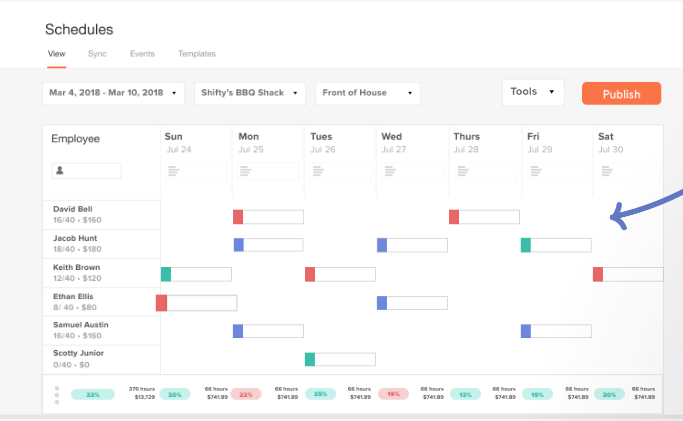Select Keith Brown's Tuesday red shift
The height and width of the screenshot is (421, 683).
pyautogui.click(x=340, y=274)
